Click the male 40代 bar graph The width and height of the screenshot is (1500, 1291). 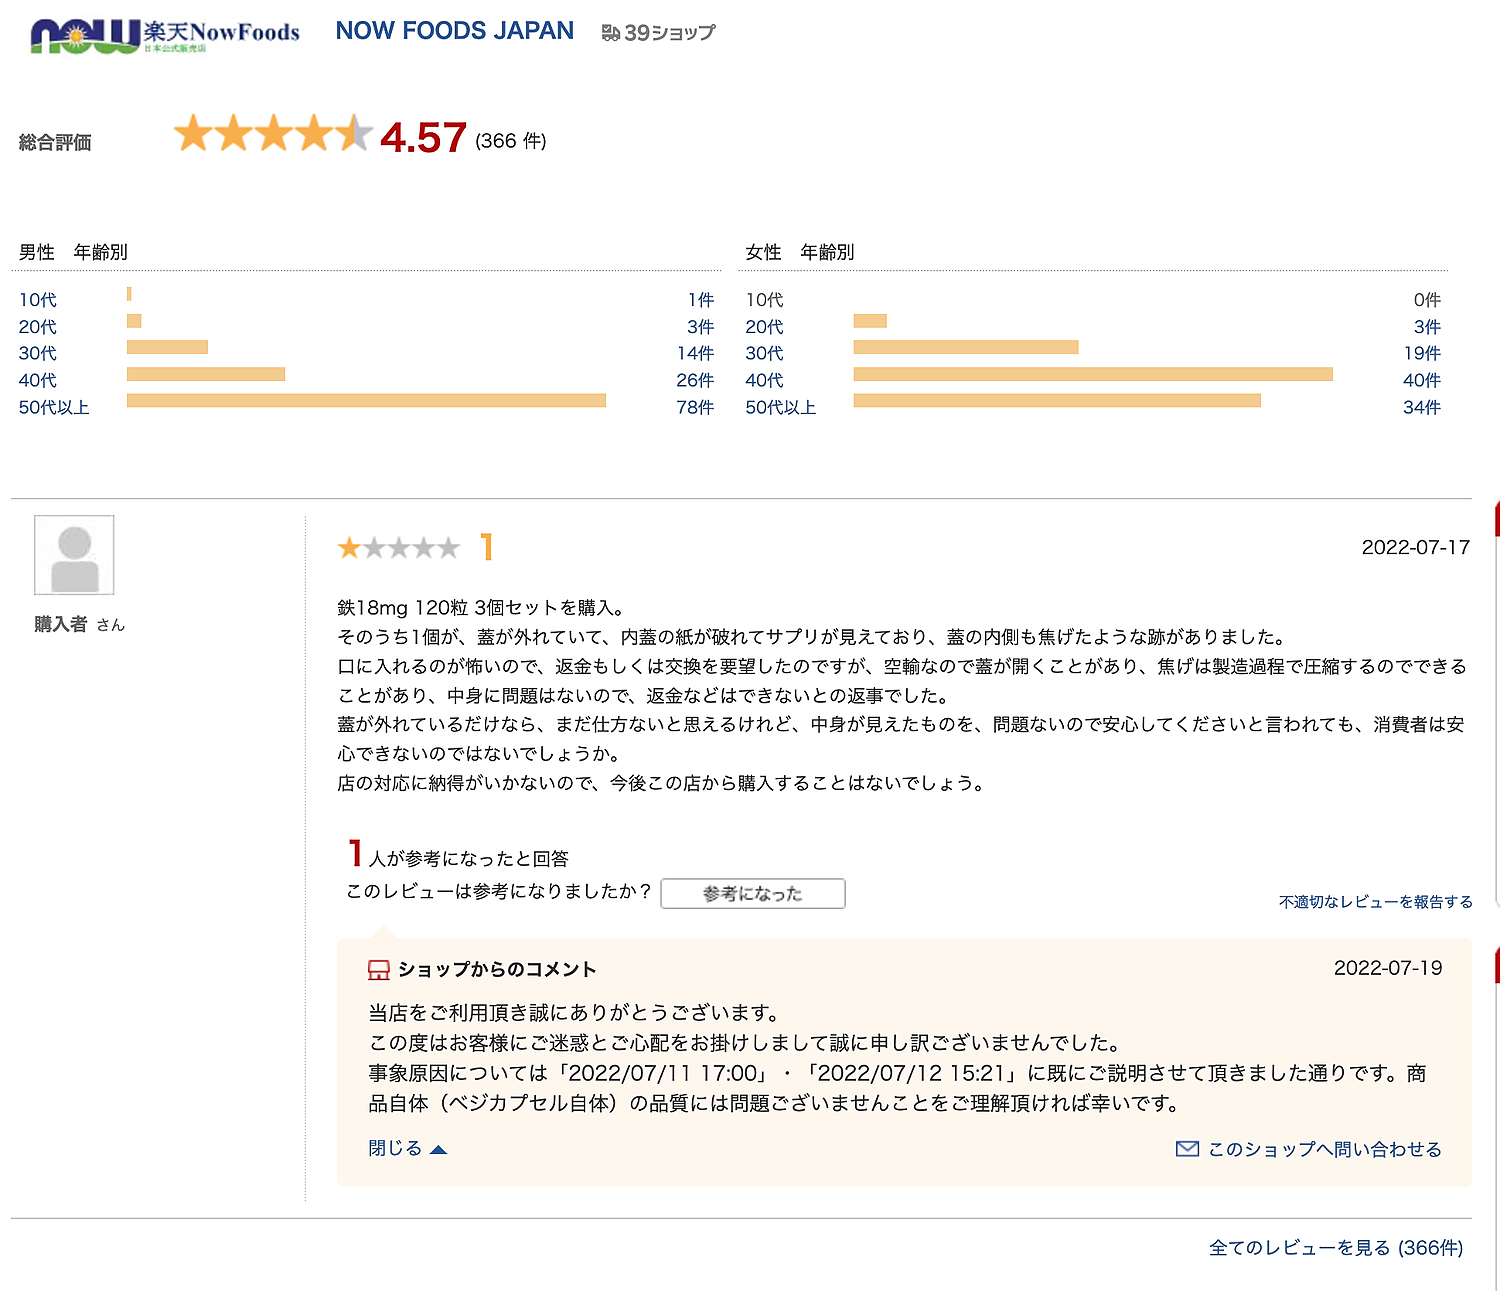pos(206,374)
